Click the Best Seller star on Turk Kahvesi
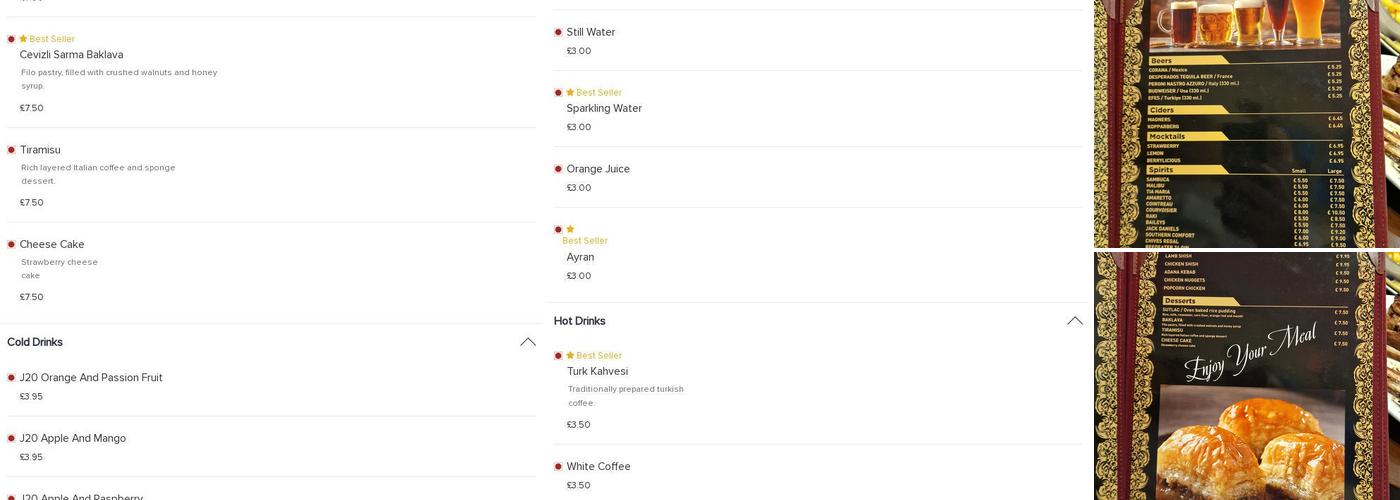The width and height of the screenshot is (1400, 500). (570, 356)
